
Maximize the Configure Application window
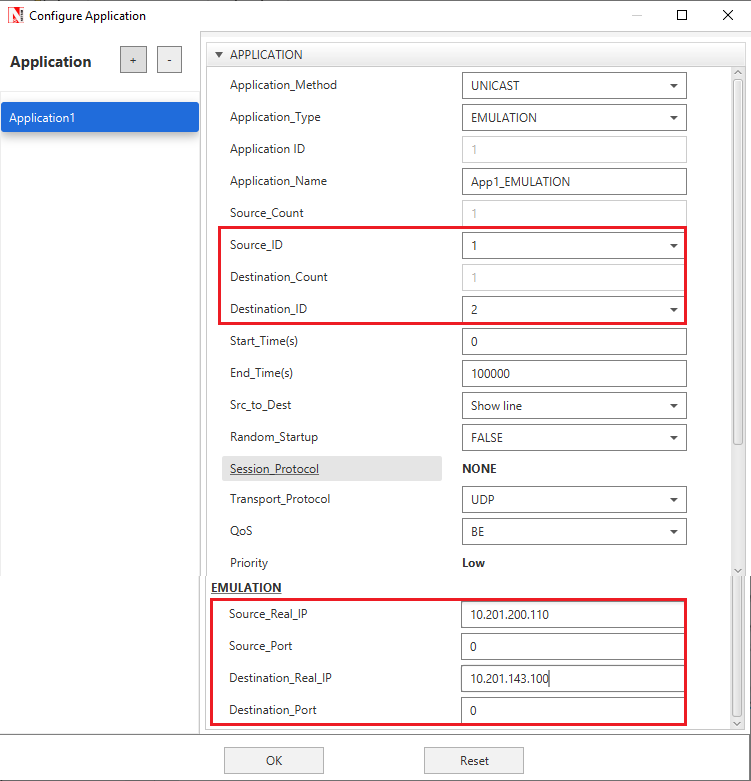682,15
